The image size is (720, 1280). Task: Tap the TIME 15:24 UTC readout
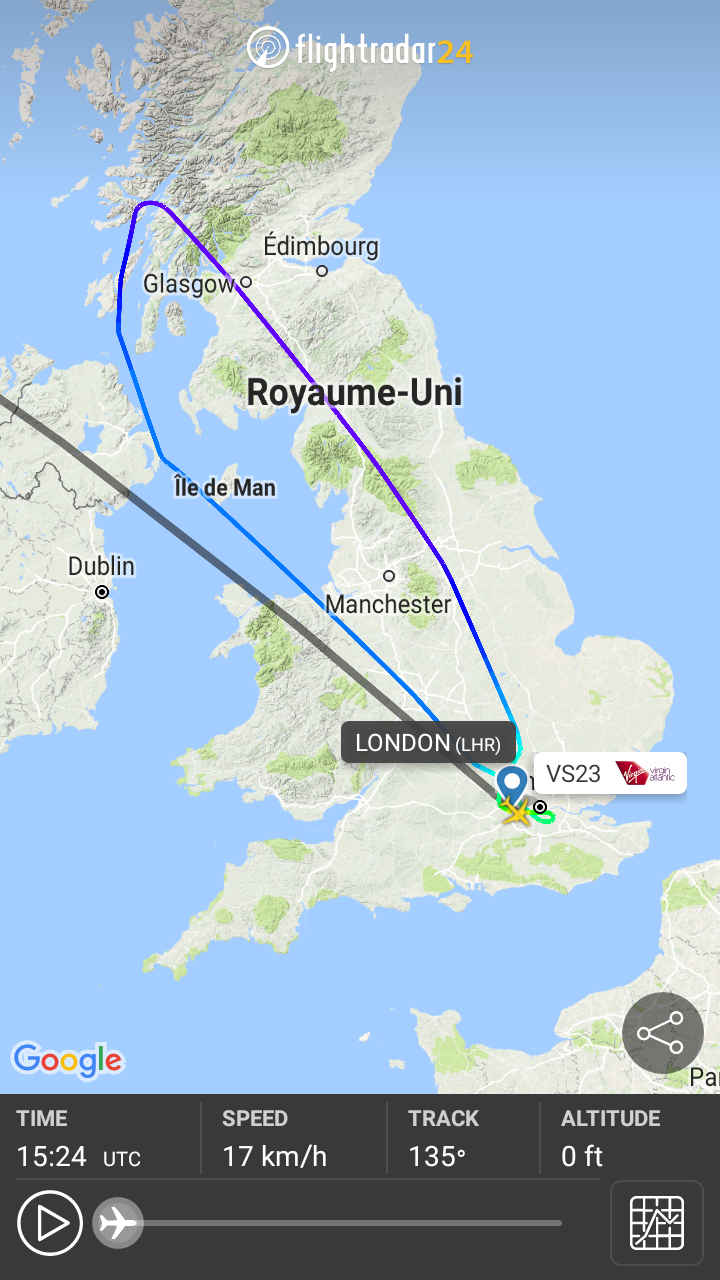pos(79,1139)
